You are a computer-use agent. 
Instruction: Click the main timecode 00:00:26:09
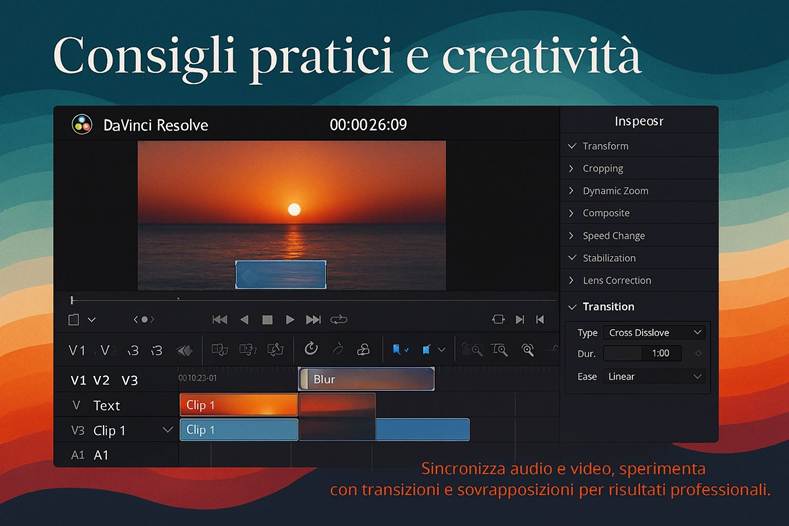click(x=368, y=125)
